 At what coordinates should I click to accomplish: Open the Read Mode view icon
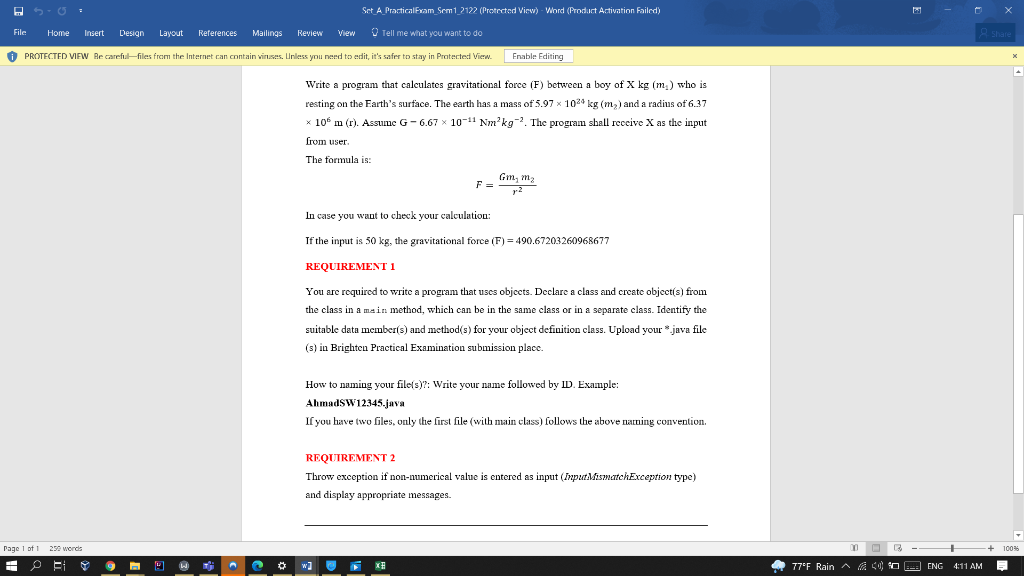[x=854, y=547]
